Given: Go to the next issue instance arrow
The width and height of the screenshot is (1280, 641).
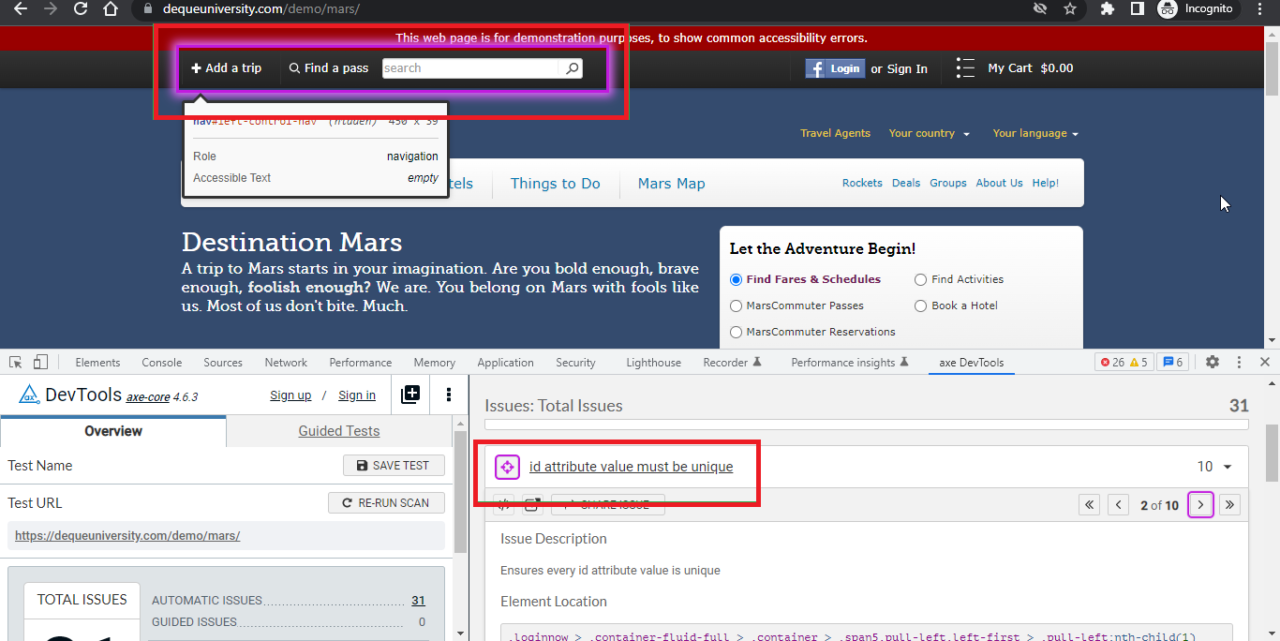Looking at the screenshot, I should coord(1201,505).
